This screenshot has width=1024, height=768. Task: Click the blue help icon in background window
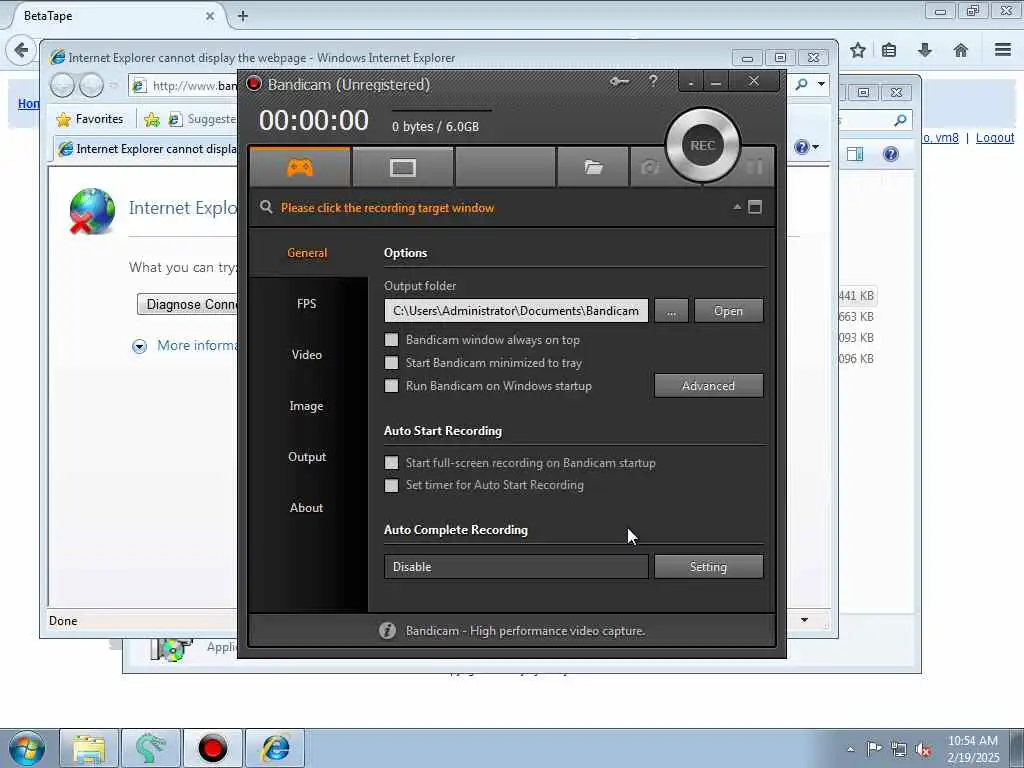(x=891, y=154)
